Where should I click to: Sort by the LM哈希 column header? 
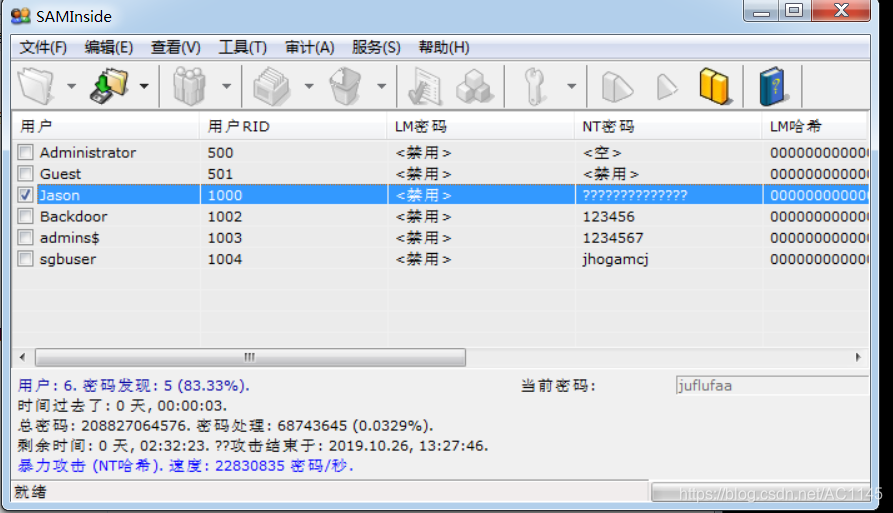pyautogui.click(x=815, y=126)
